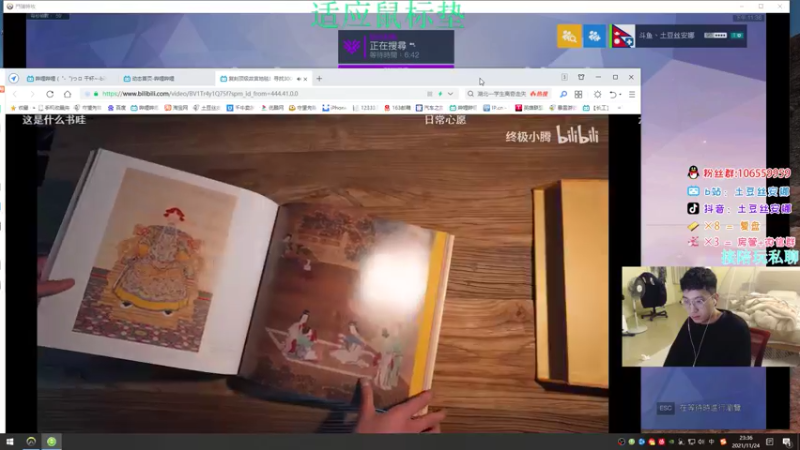Screen dimensions: 800x450
Task: Expand the address bar dropdown chevron
Action: (x=451, y=94)
